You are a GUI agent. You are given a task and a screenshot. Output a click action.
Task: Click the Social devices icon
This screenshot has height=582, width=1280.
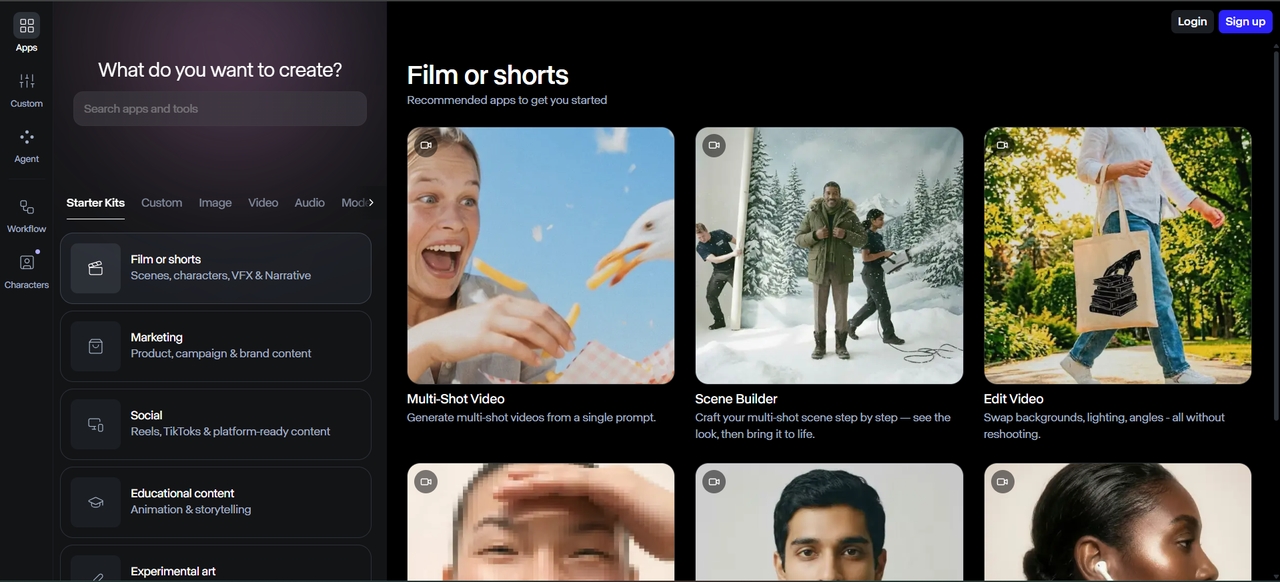point(96,424)
